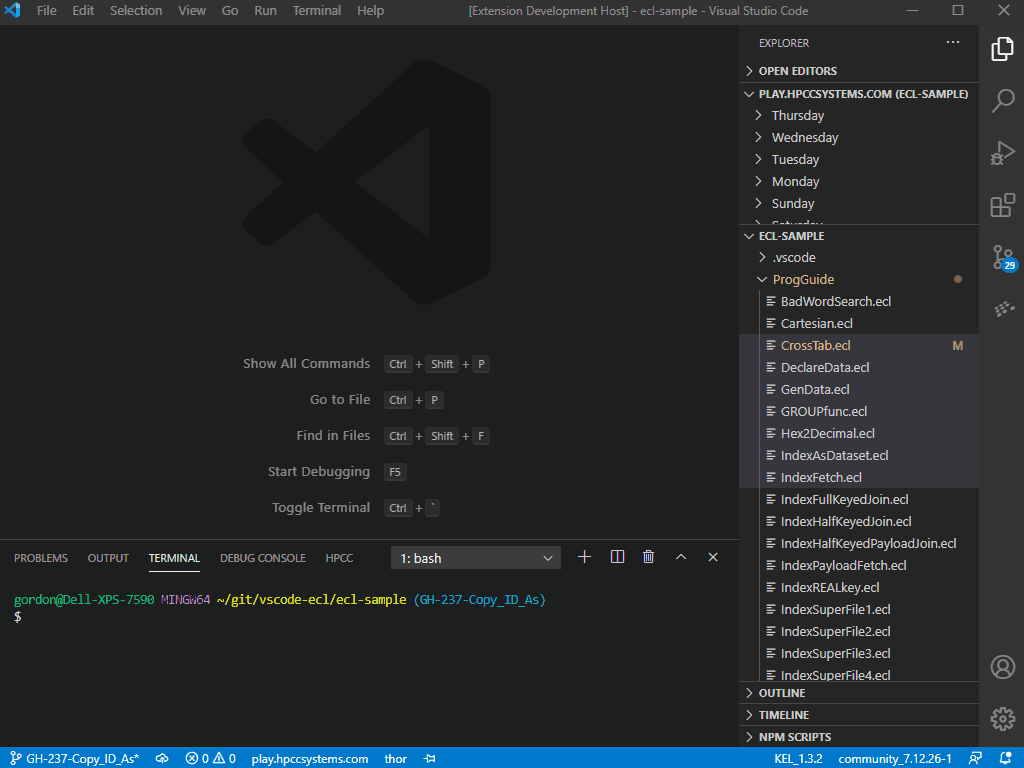Open the Search view in activity bar
This screenshot has width=1024, height=768.
(x=1002, y=101)
